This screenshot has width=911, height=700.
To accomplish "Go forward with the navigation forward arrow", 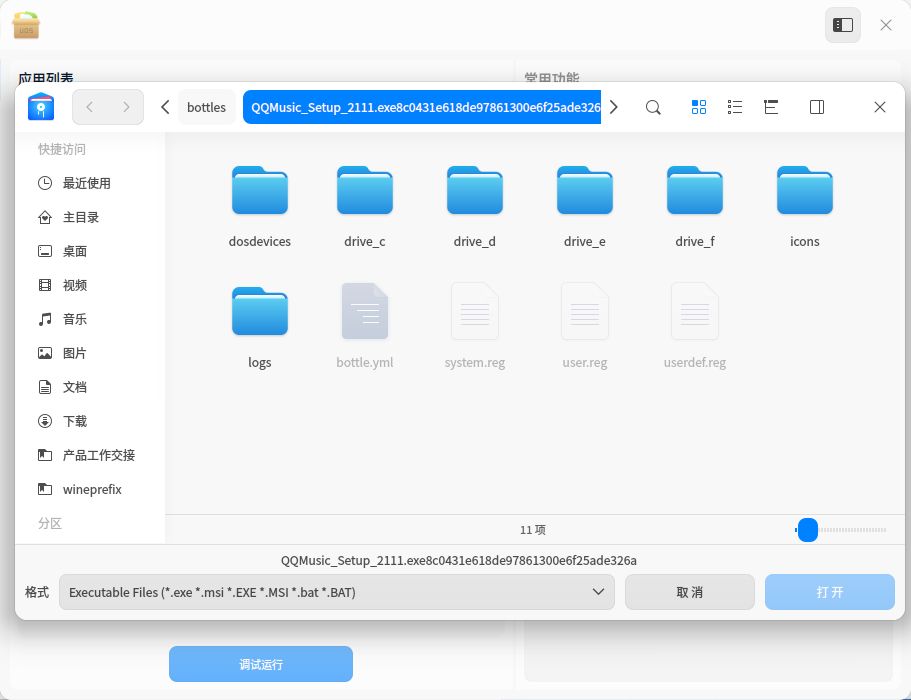I will [126, 107].
